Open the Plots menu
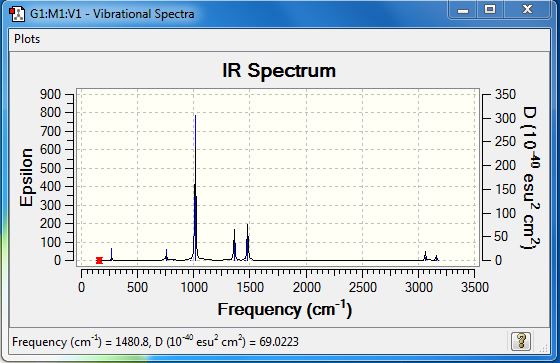Viewport: 560px width, 363px height. pyautogui.click(x=27, y=39)
